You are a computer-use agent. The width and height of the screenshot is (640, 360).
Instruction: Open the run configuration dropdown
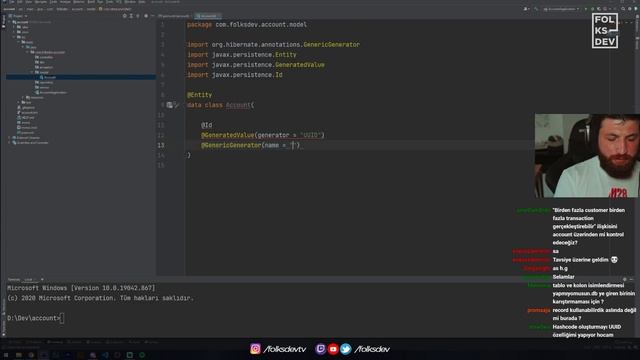(x=562, y=9)
